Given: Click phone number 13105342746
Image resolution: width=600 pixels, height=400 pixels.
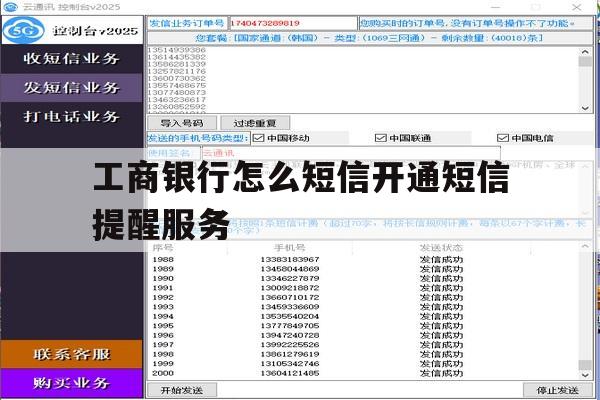Looking at the screenshot, I should [x=290, y=364].
